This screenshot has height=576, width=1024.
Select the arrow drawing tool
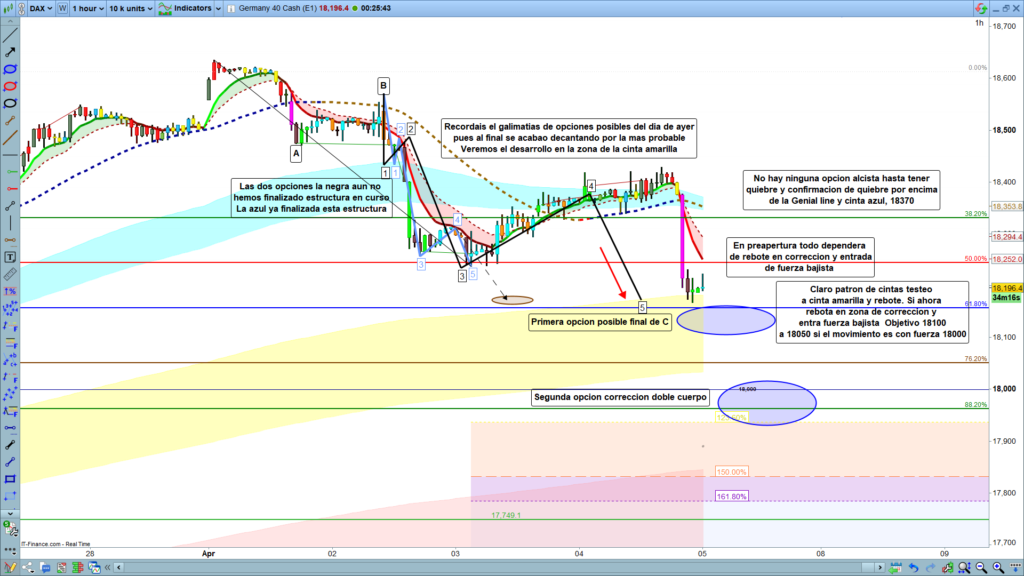coord(10,50)
